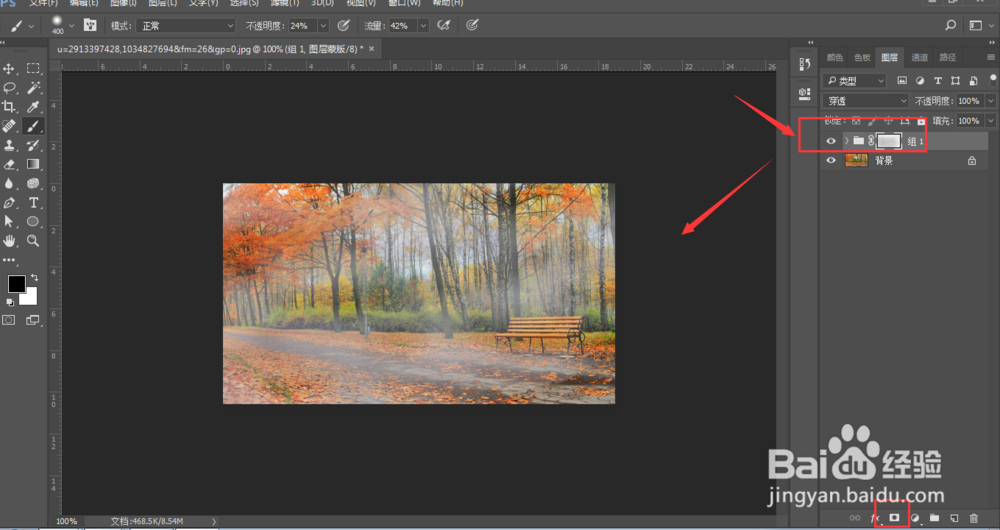Select the Rectangular Marquee tool

pos(33,68)
